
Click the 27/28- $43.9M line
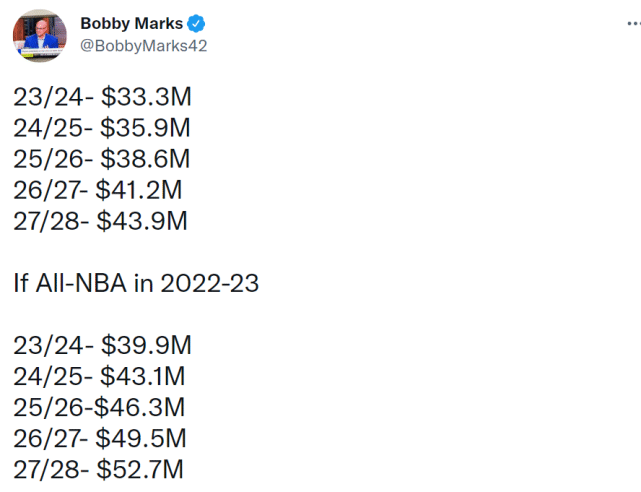[x=100, y=221]
